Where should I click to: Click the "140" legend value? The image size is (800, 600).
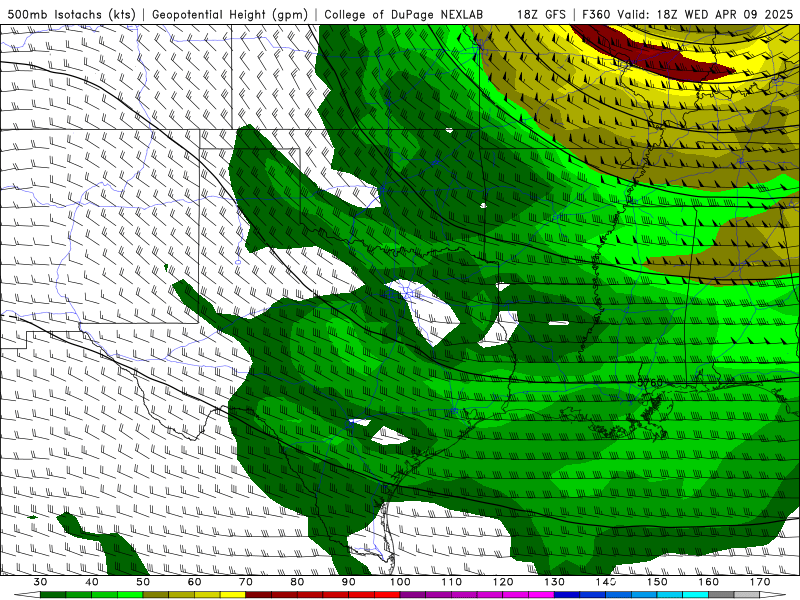coord(606,582)
